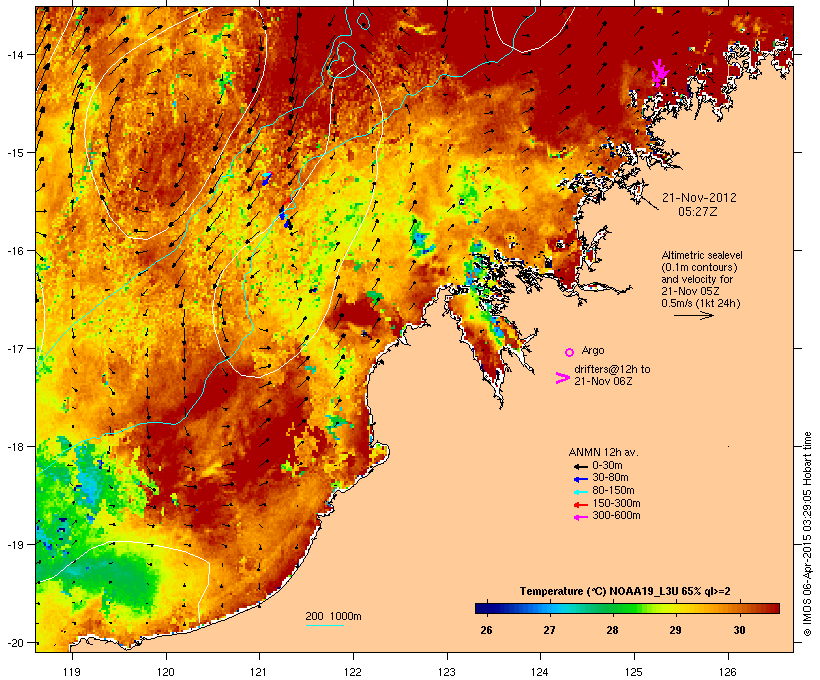Click the cyan 80-150m legend arrow

point(580,492)
